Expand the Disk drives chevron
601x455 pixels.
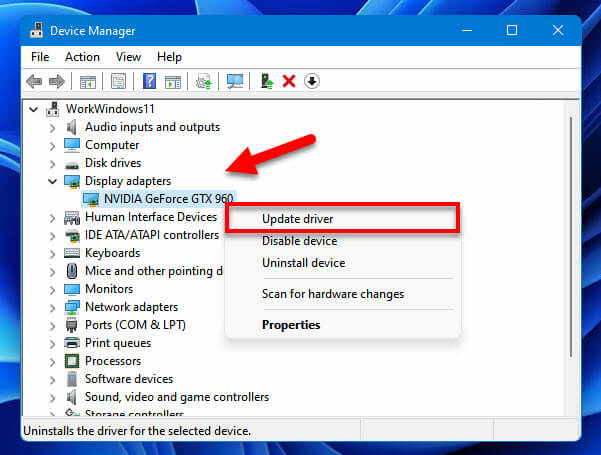(x=53, y=164)
